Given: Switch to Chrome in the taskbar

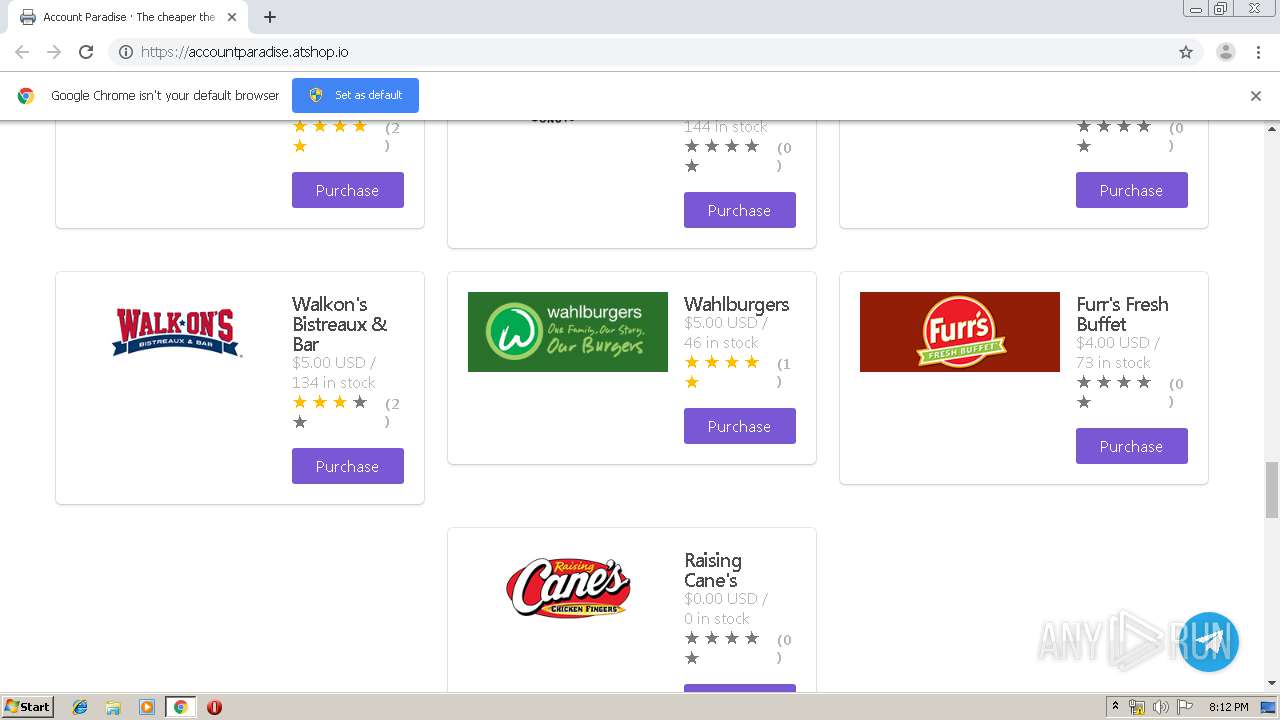Looking at the screenshot, I should click(180, 707).
